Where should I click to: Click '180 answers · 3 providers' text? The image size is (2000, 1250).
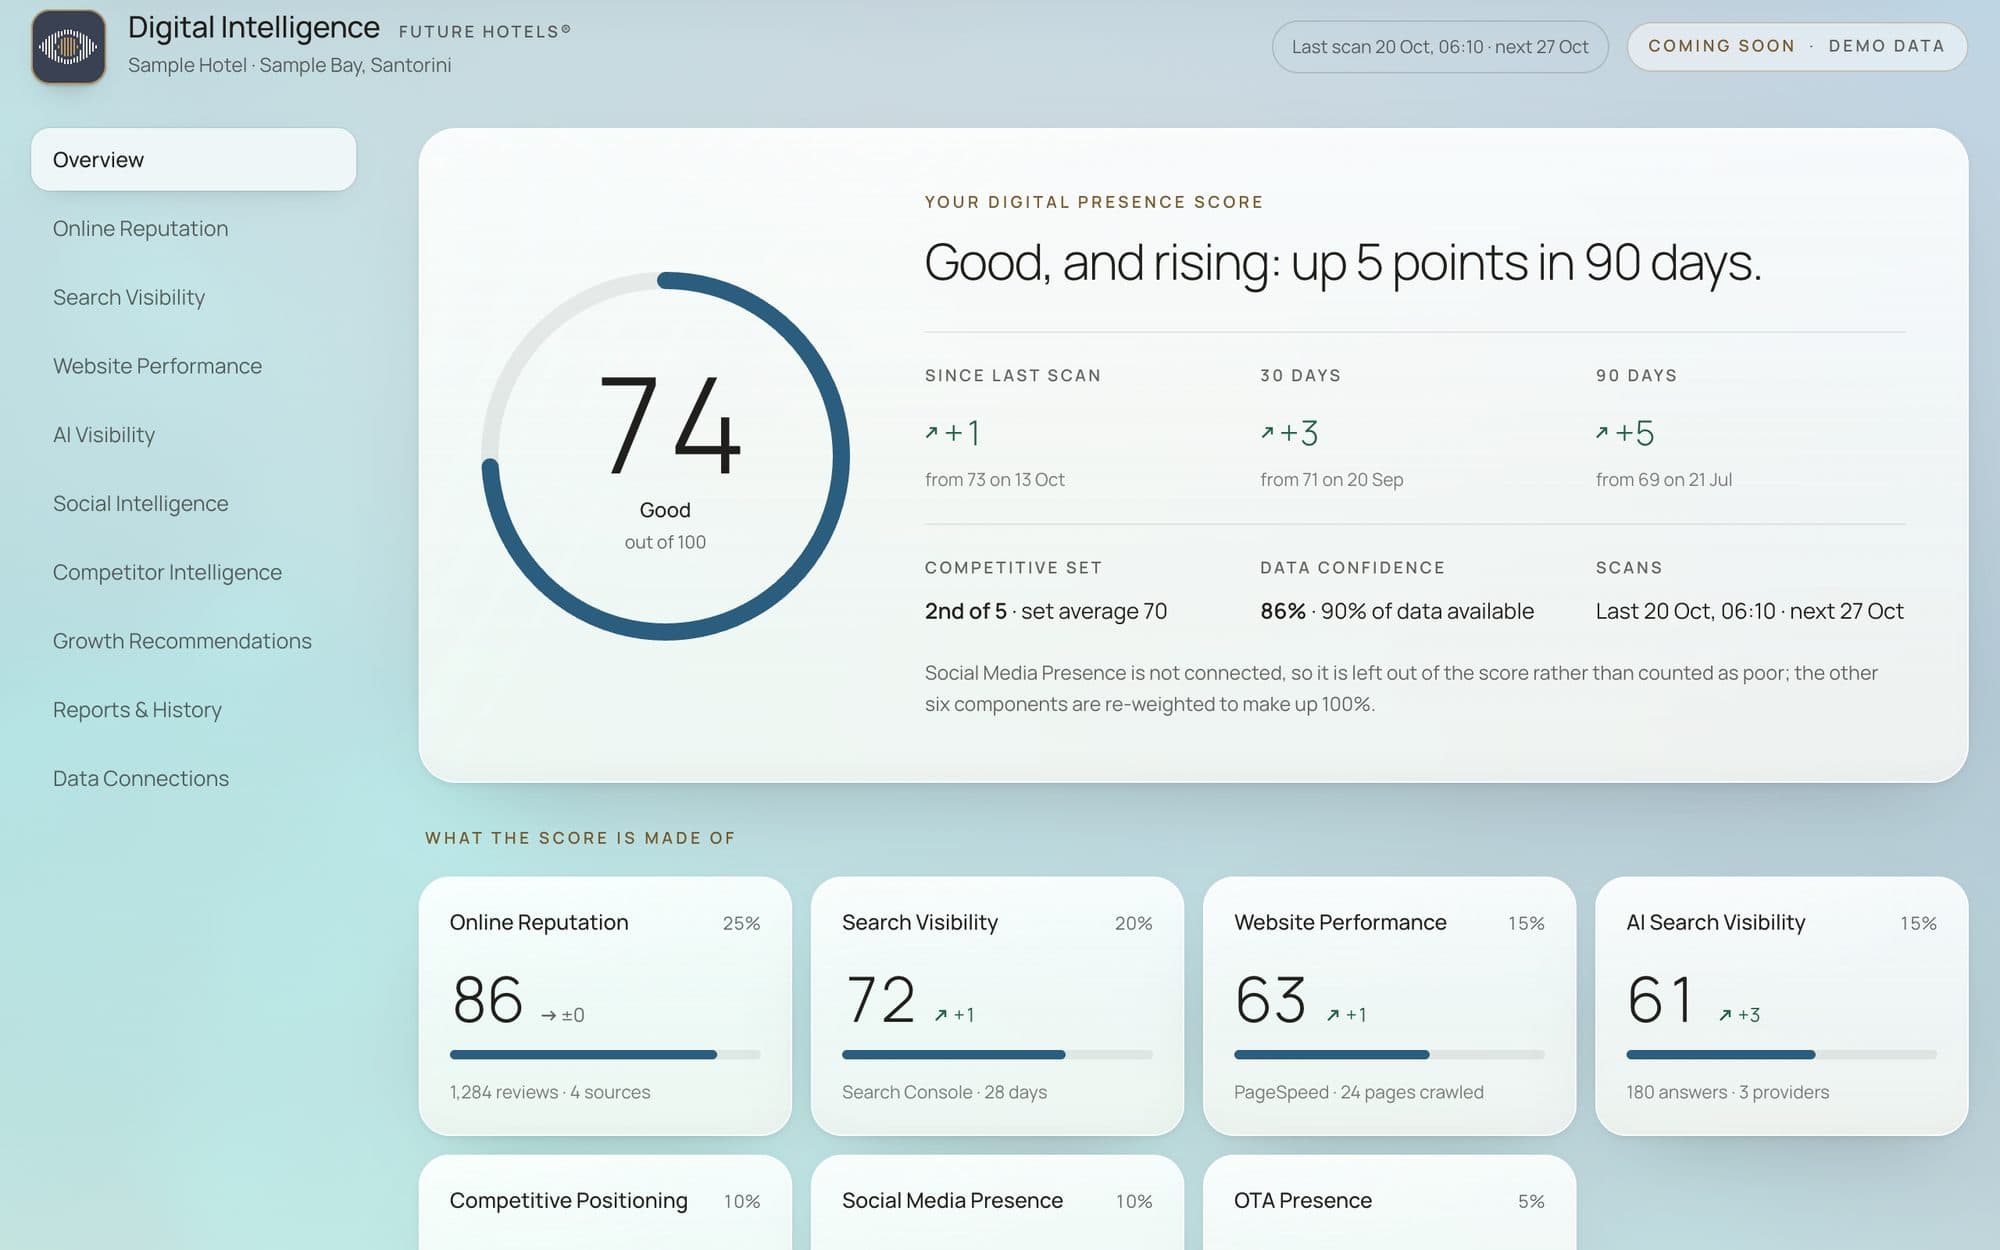tap(1727, 1092)
